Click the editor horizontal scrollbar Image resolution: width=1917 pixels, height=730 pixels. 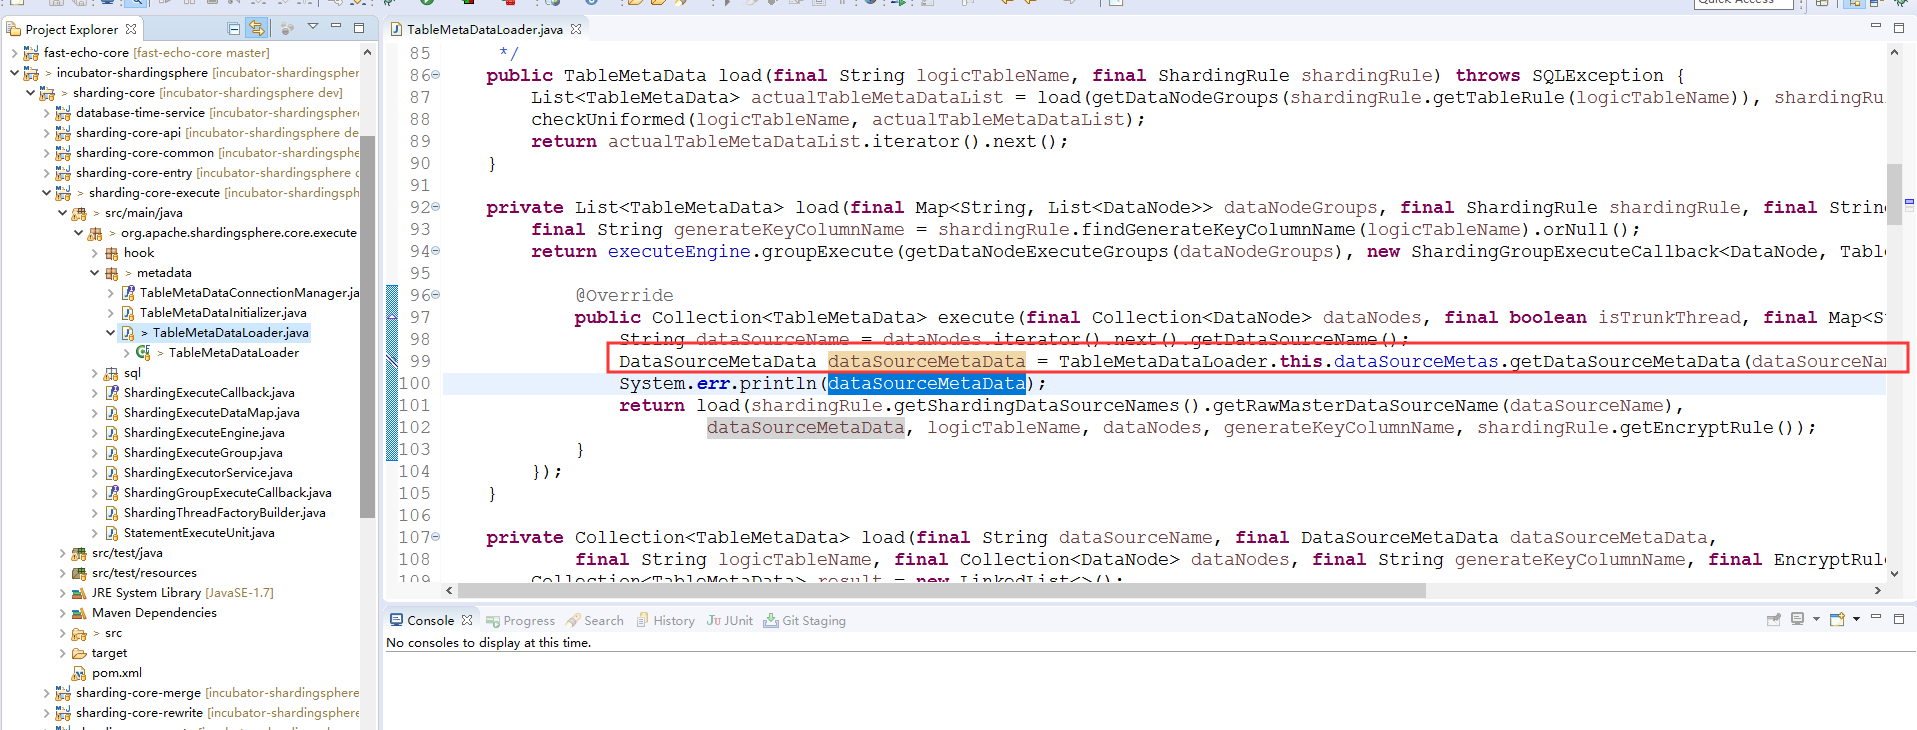(x=941, y=590)
